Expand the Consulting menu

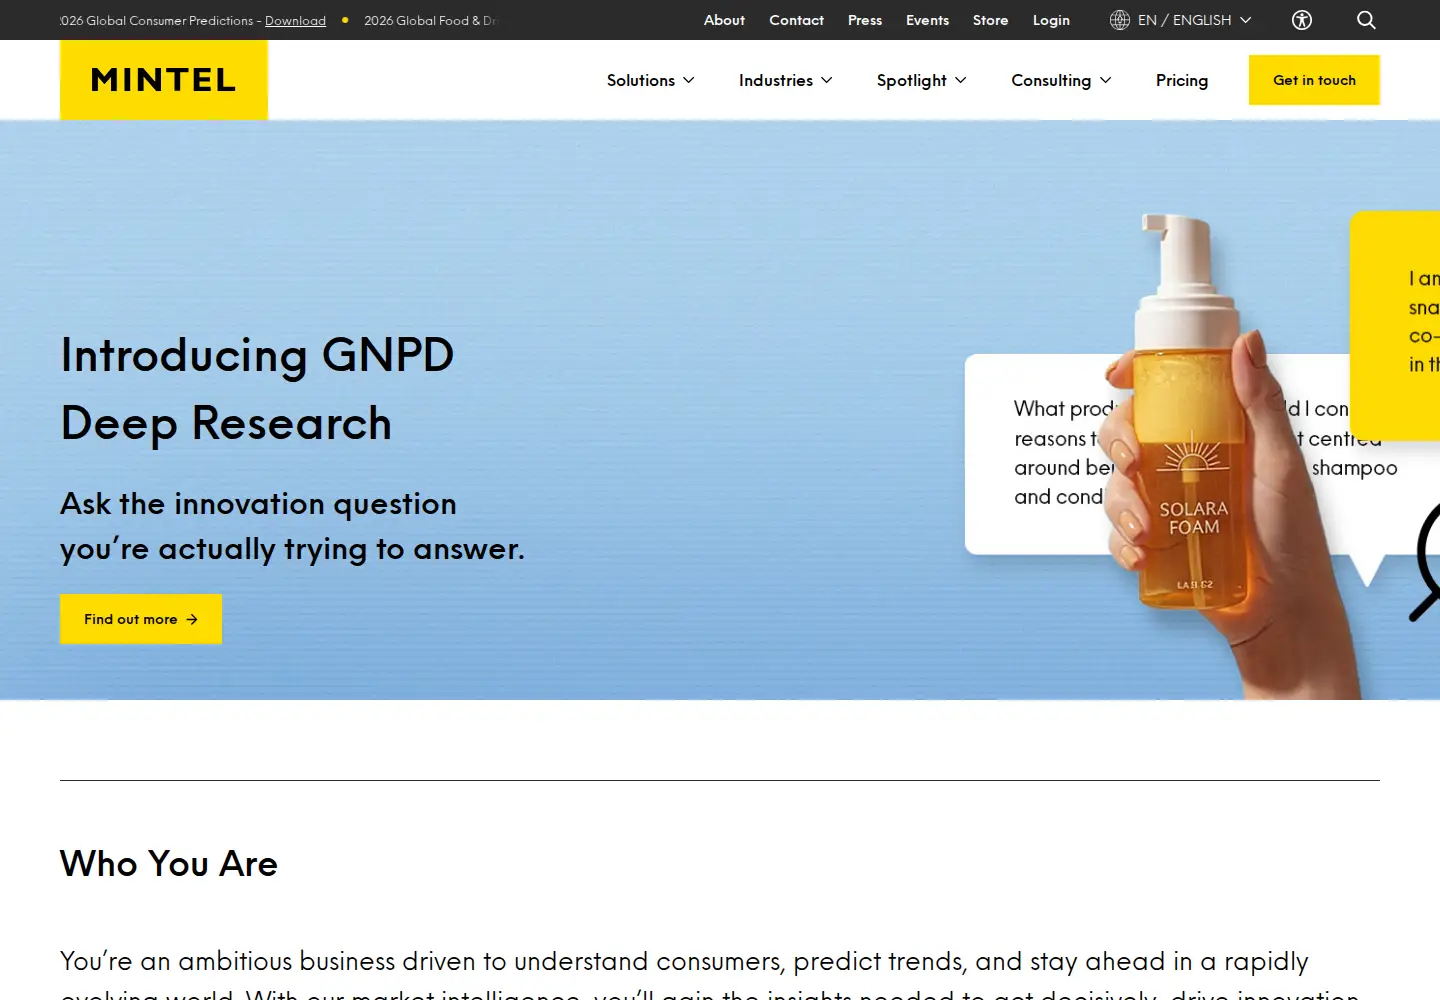click(x=1061, y=80)
